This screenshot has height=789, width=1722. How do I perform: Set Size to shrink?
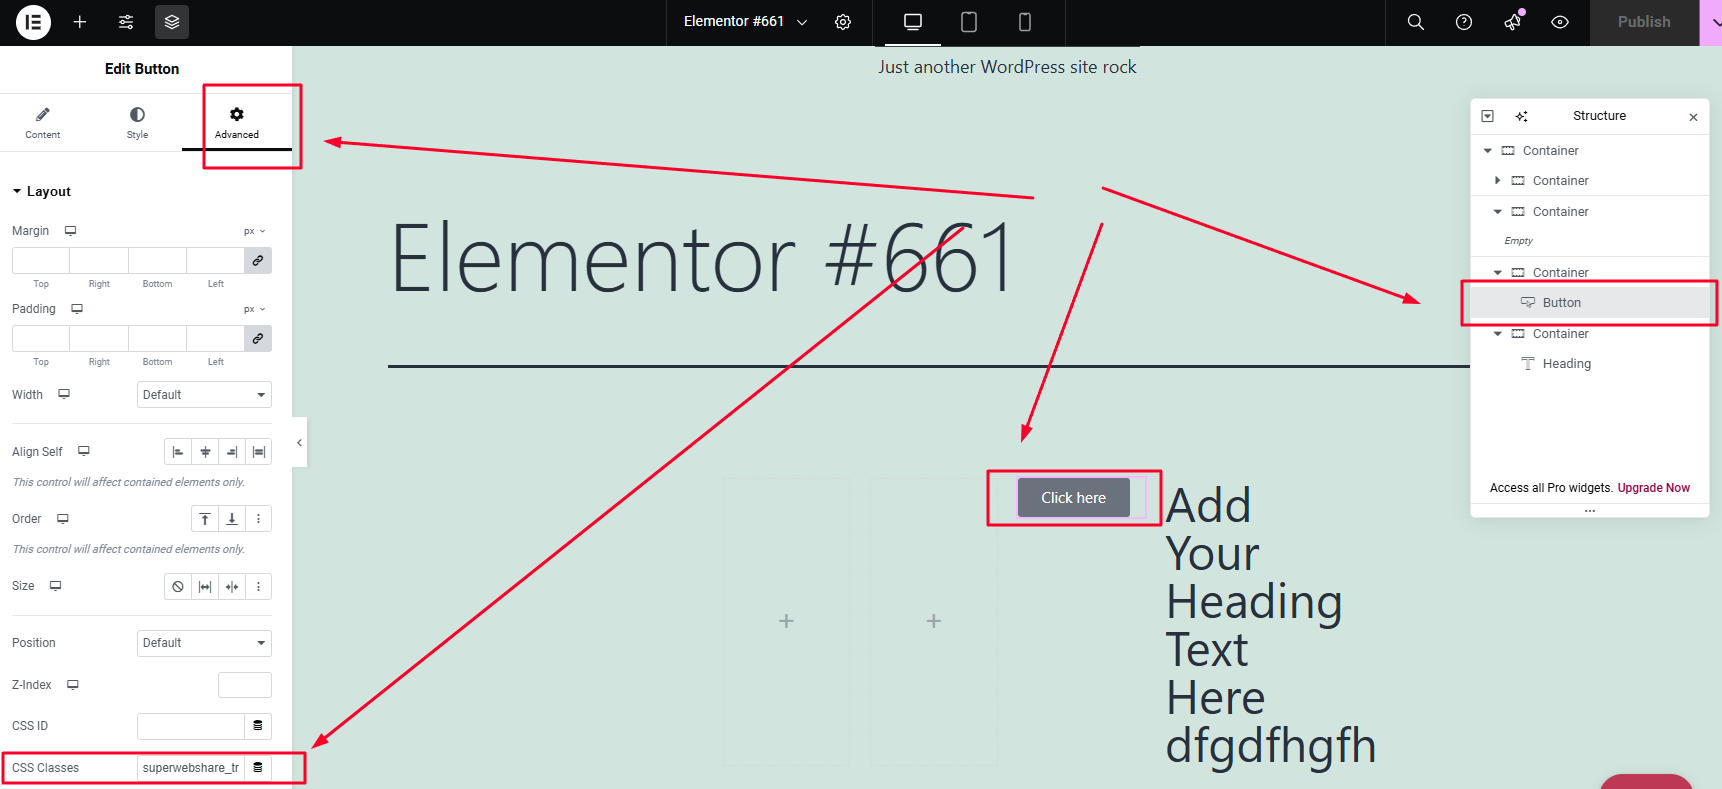pos(232,586)
